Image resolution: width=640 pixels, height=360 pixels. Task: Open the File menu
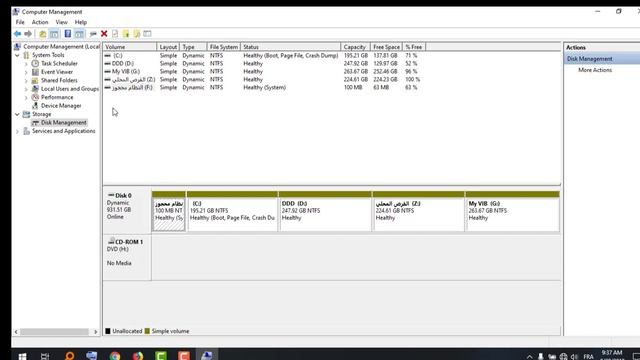tap(20, 22)
